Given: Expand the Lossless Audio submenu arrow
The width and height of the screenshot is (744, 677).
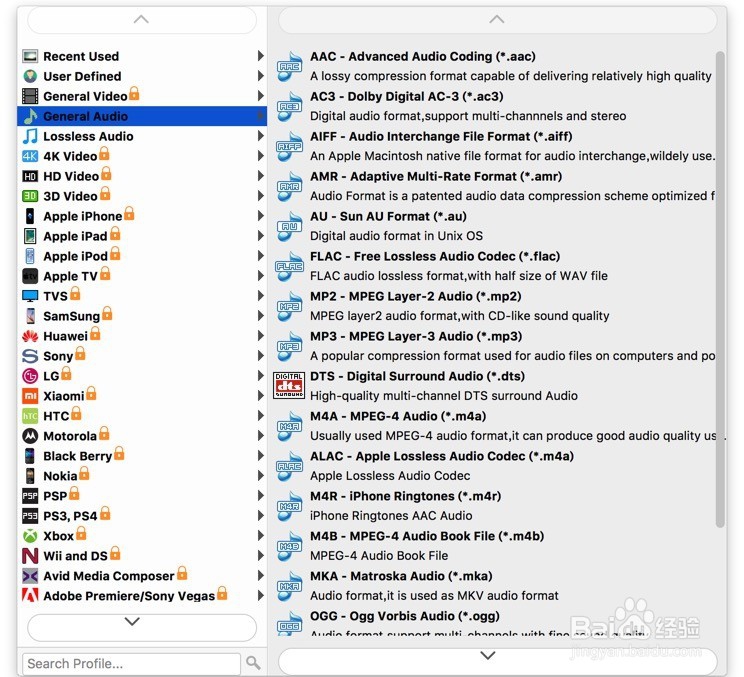Looking at the screenshot, I should [260, 136].
